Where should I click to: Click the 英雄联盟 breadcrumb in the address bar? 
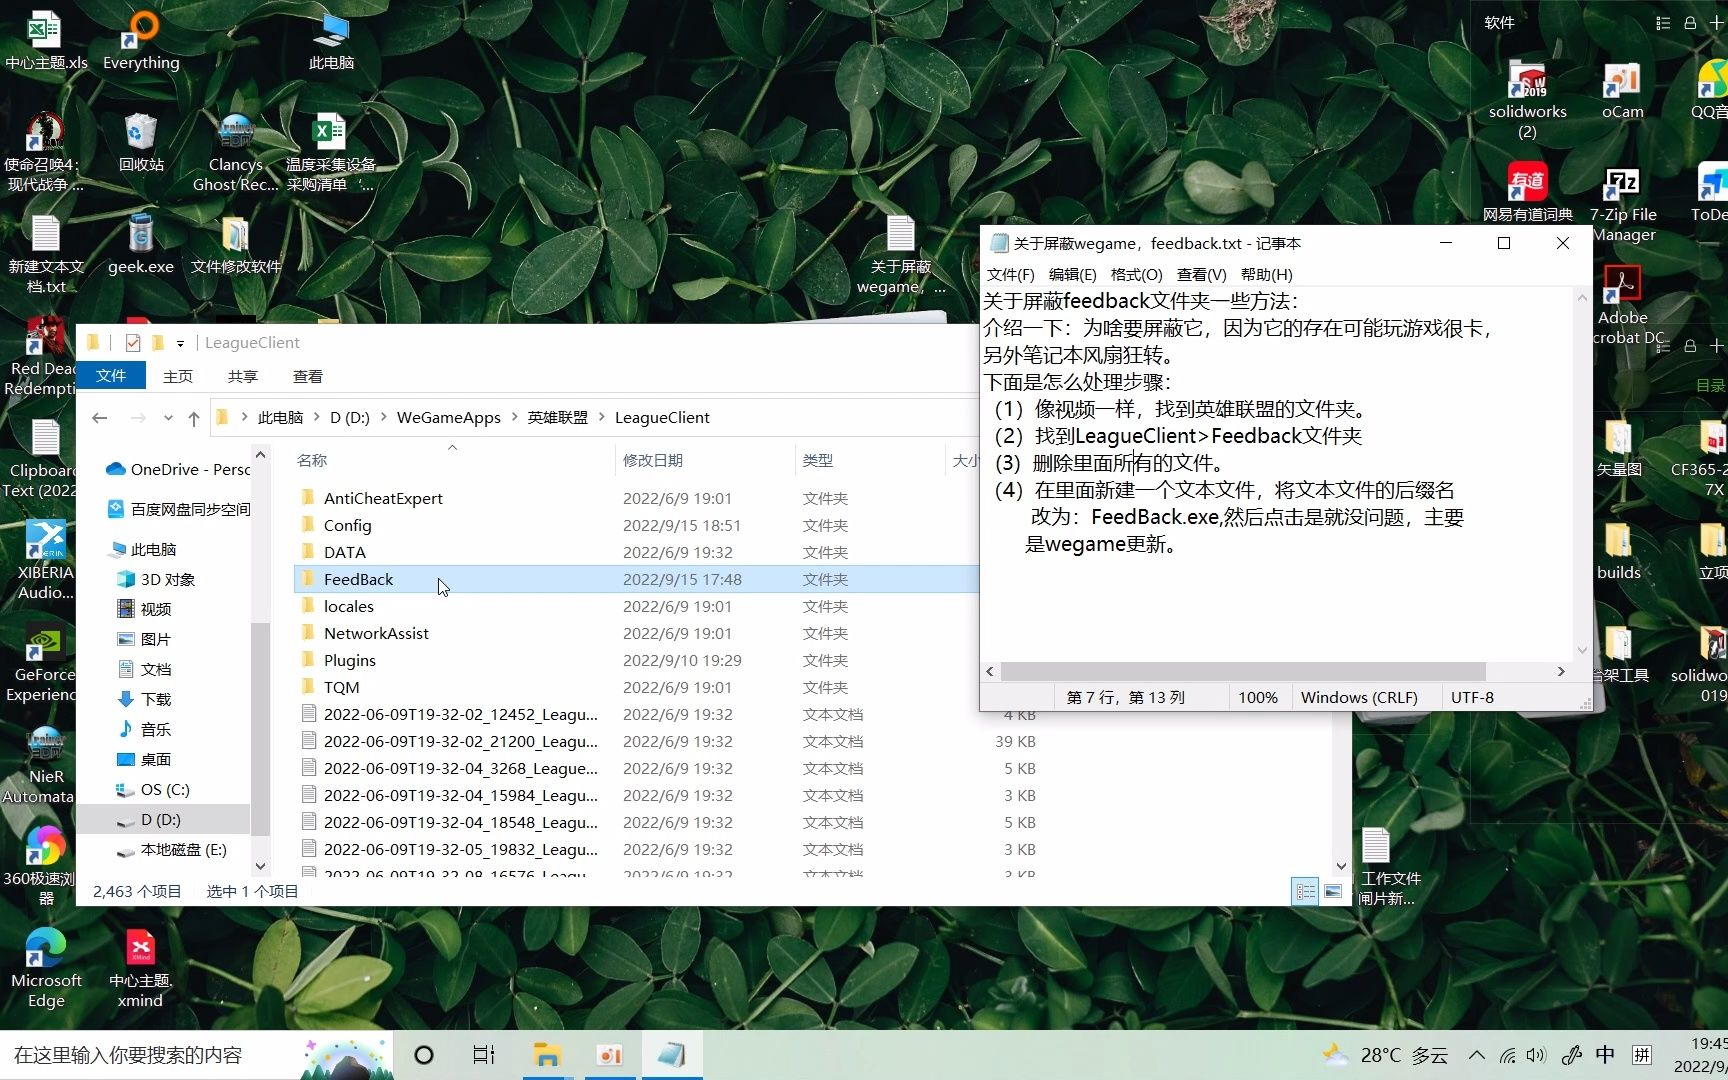coord(558,418)
